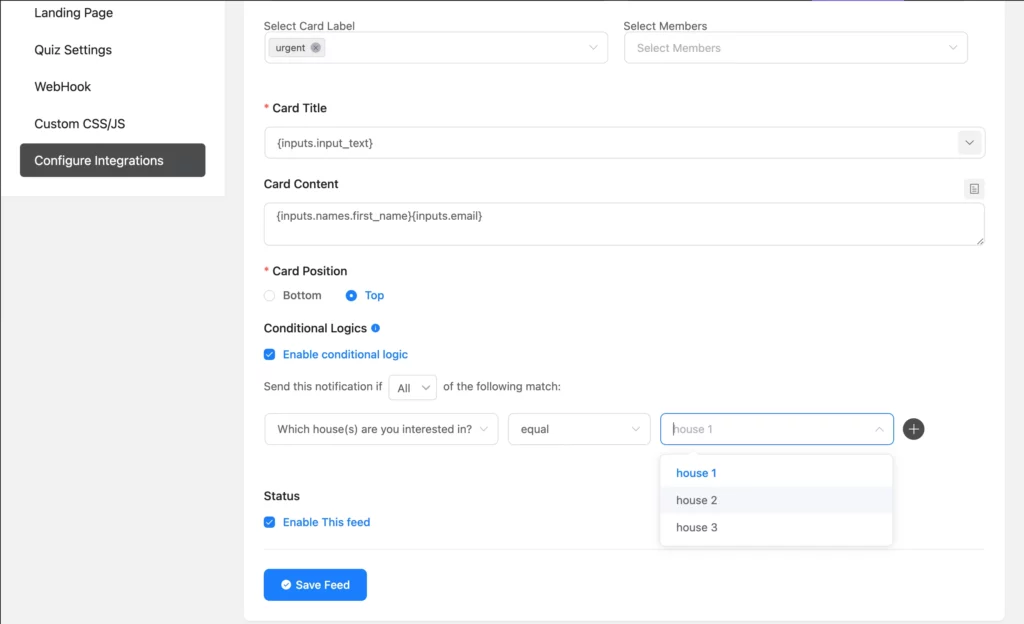The height and width of the screenshot is (624, 1024).
Task: Toggle Enable conditional logic checkbox
Action: point(269,354)
